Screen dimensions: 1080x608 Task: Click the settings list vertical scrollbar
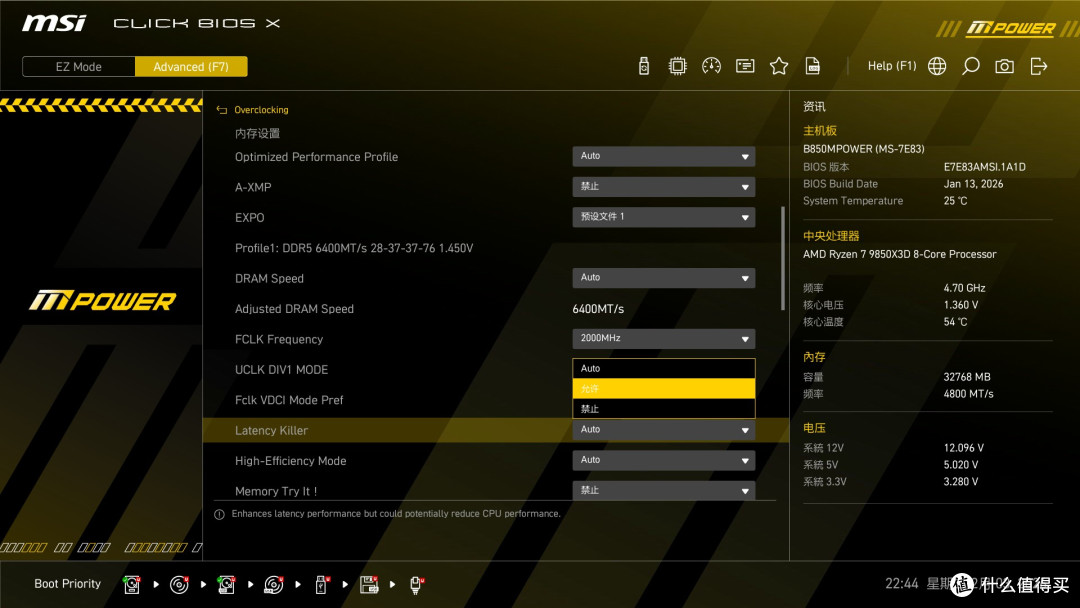(782, 258)
